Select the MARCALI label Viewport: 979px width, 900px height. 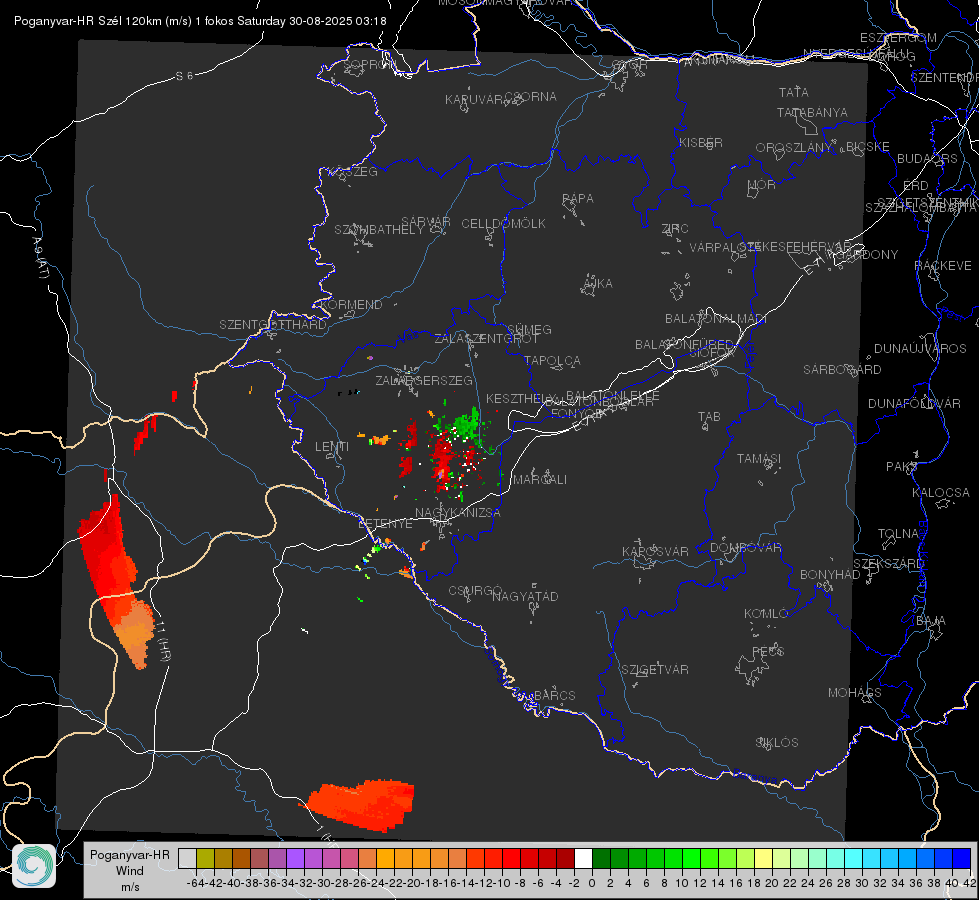pyautogui.click(x=539, y=479)
